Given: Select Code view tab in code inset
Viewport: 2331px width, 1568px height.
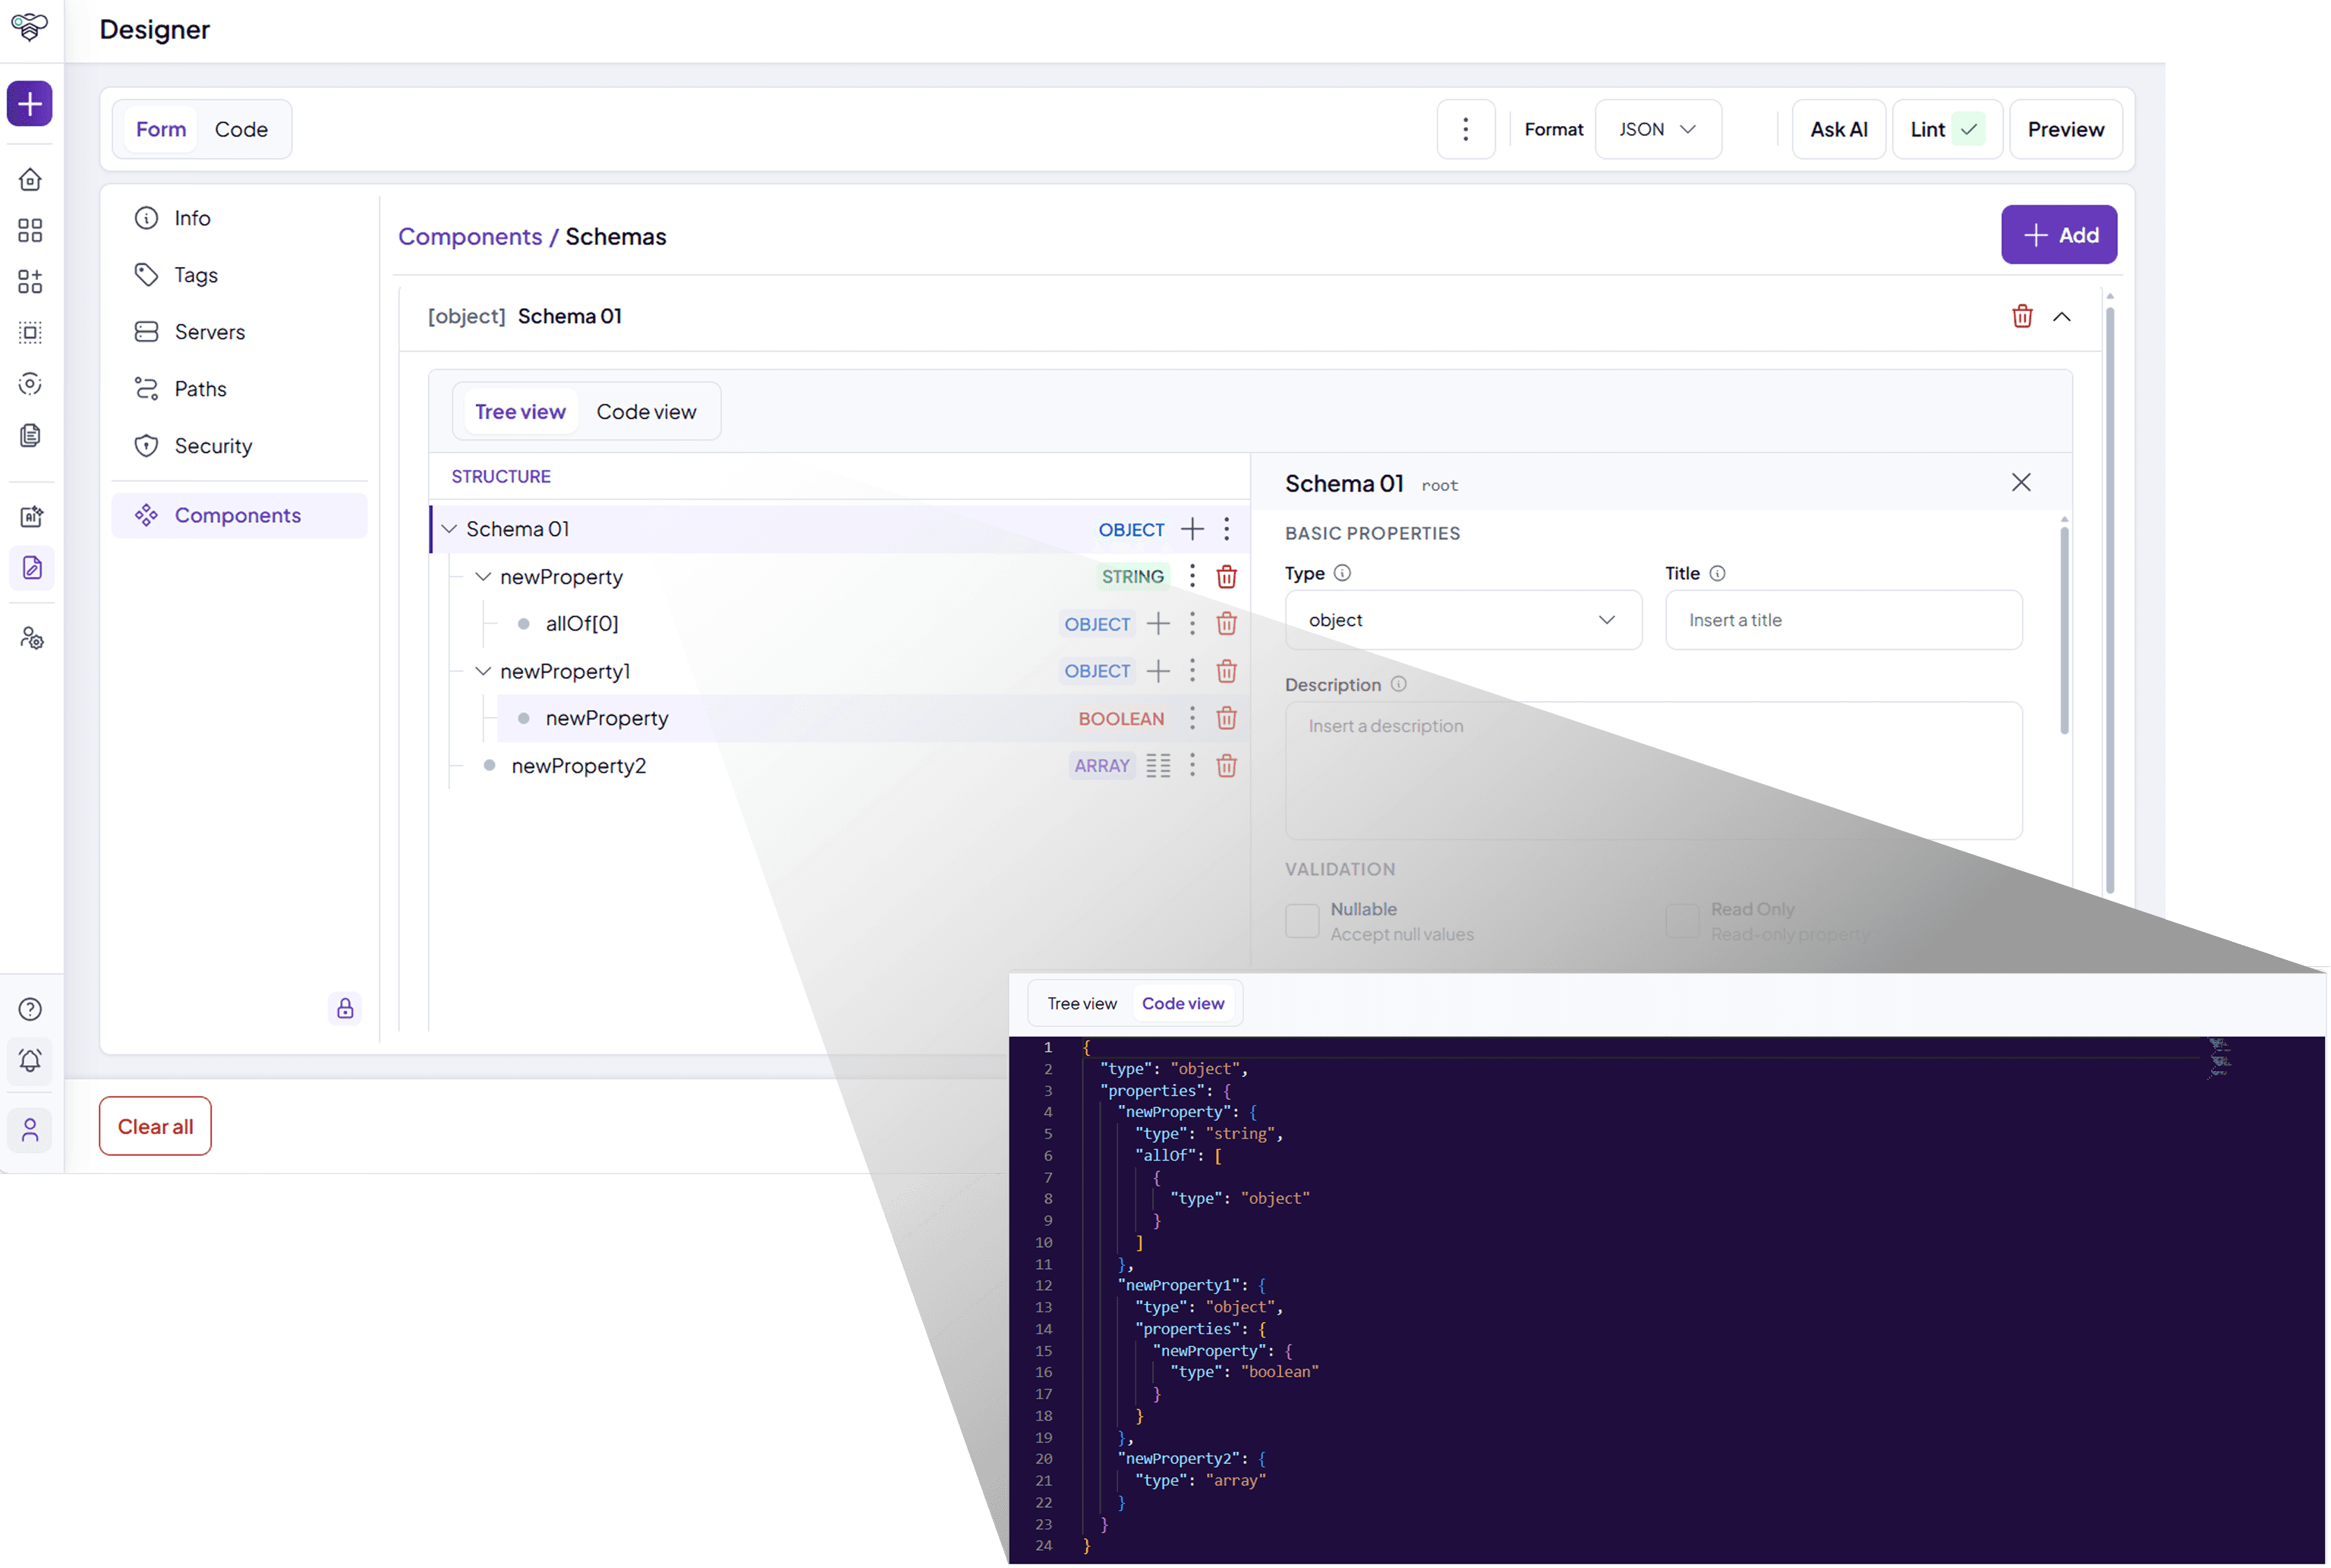Looking at the screenshot, I should (1183, 1004).
